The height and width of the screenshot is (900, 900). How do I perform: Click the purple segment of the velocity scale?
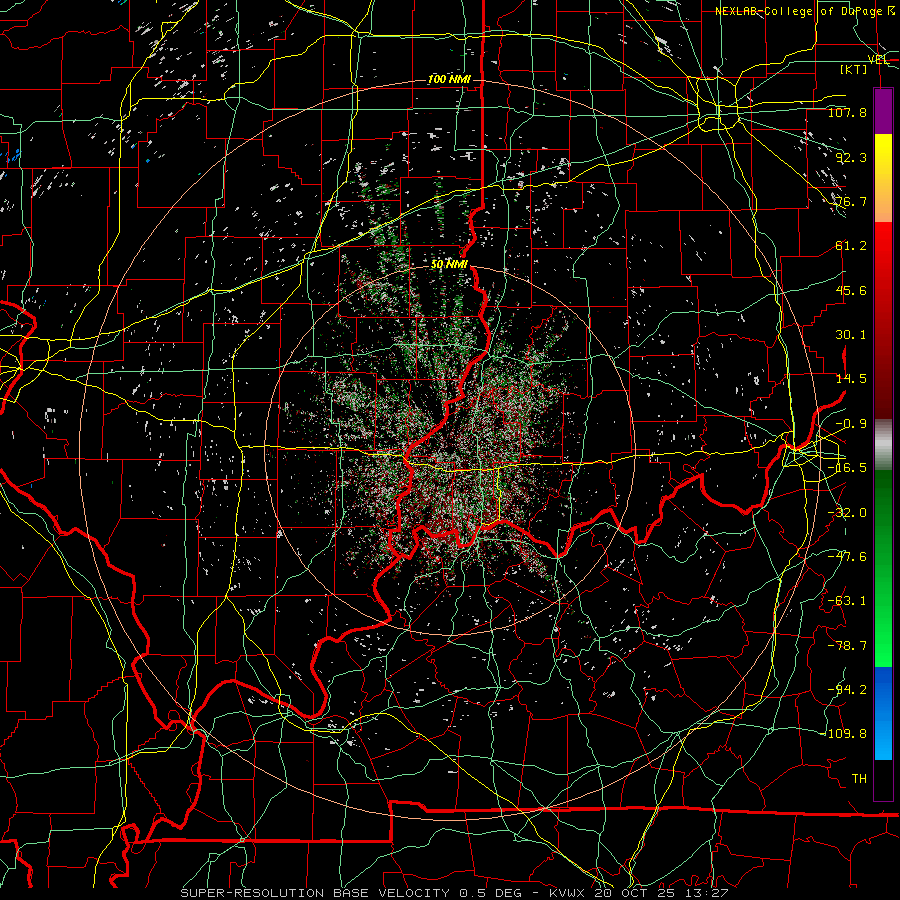click(883, 111)
